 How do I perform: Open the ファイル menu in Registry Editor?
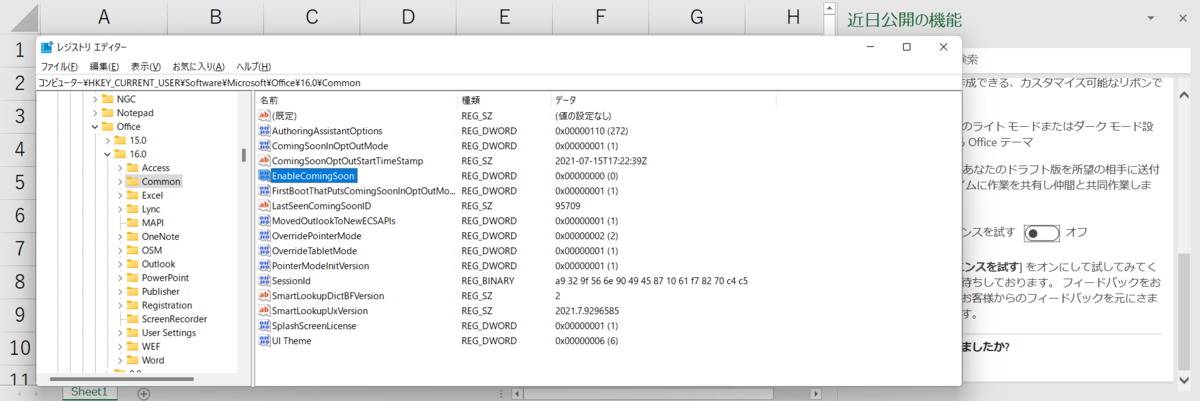pyautogui.click(x=59, y=66)
